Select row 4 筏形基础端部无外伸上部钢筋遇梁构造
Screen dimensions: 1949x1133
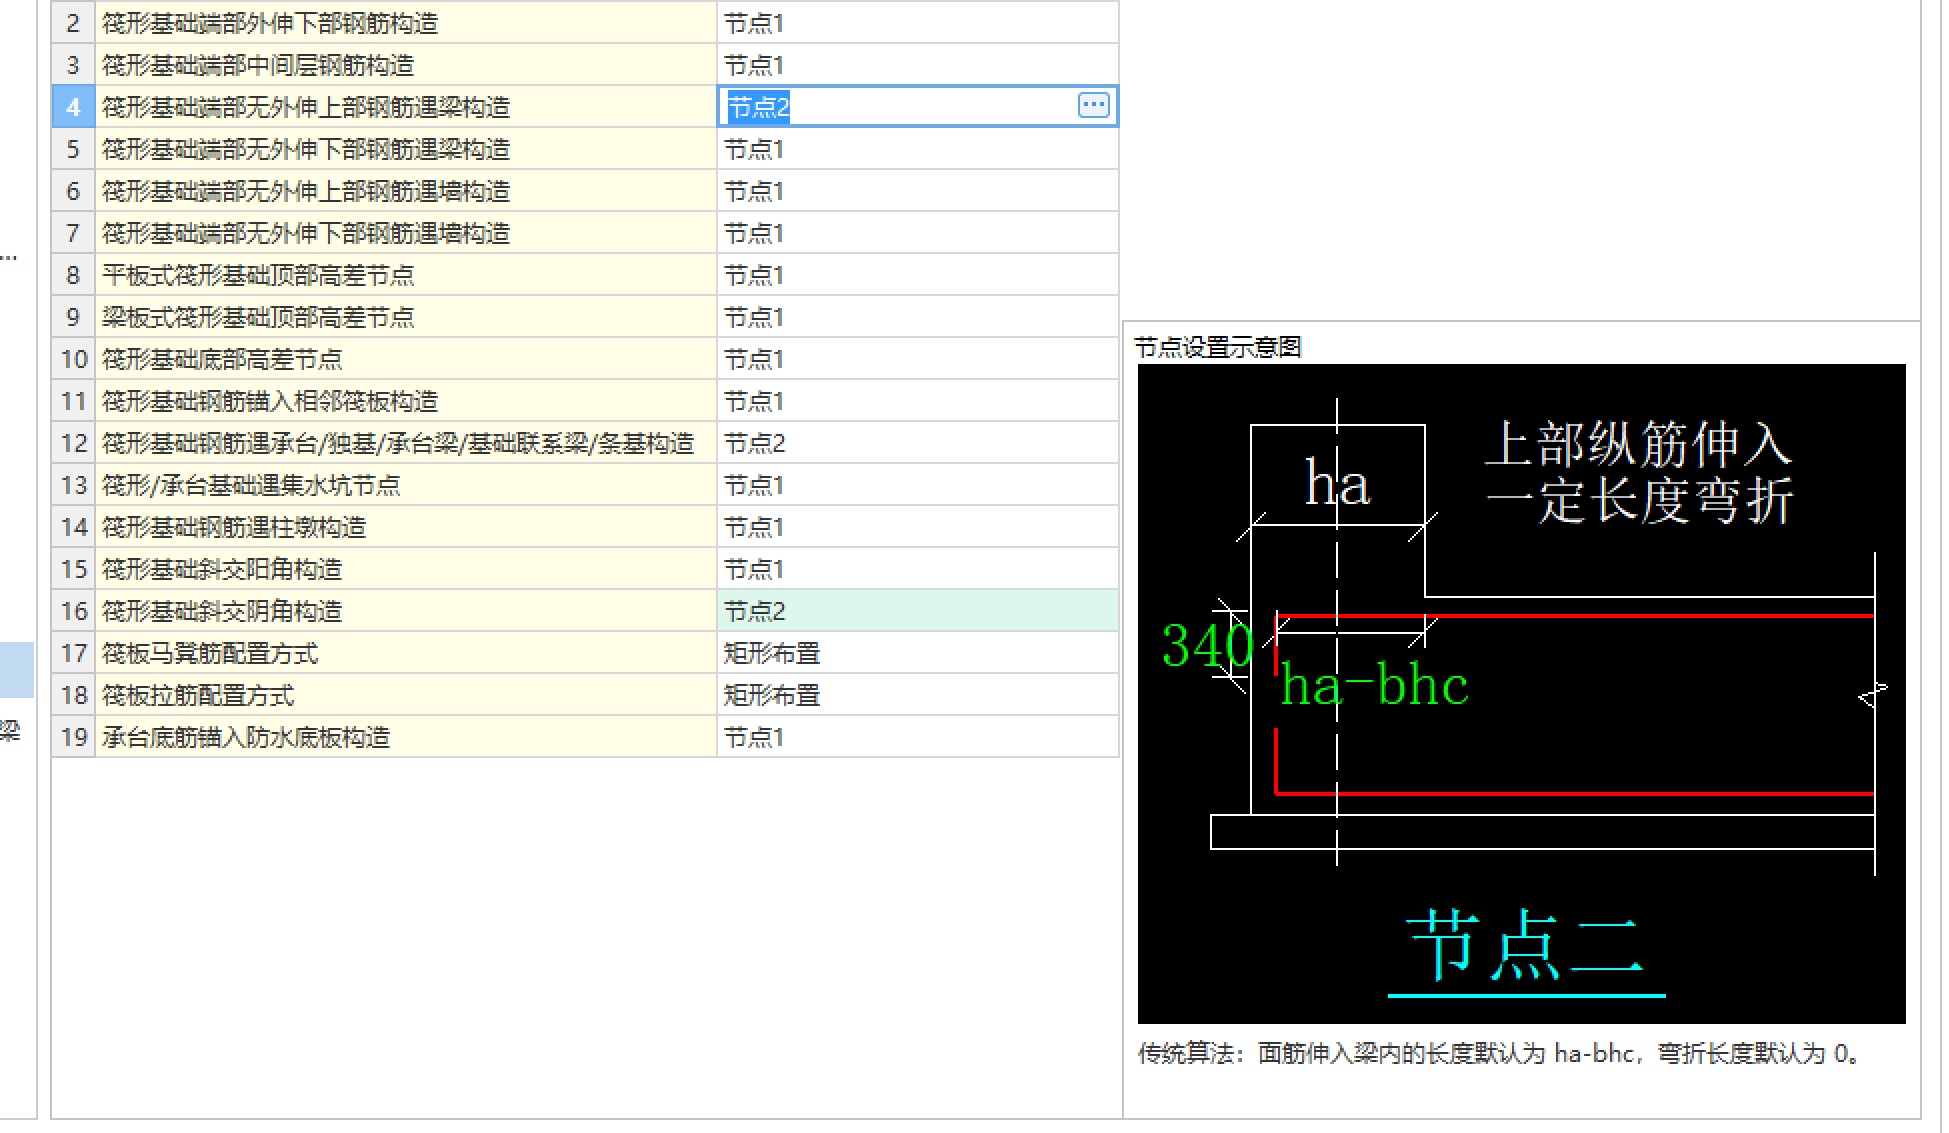[406, 106]
